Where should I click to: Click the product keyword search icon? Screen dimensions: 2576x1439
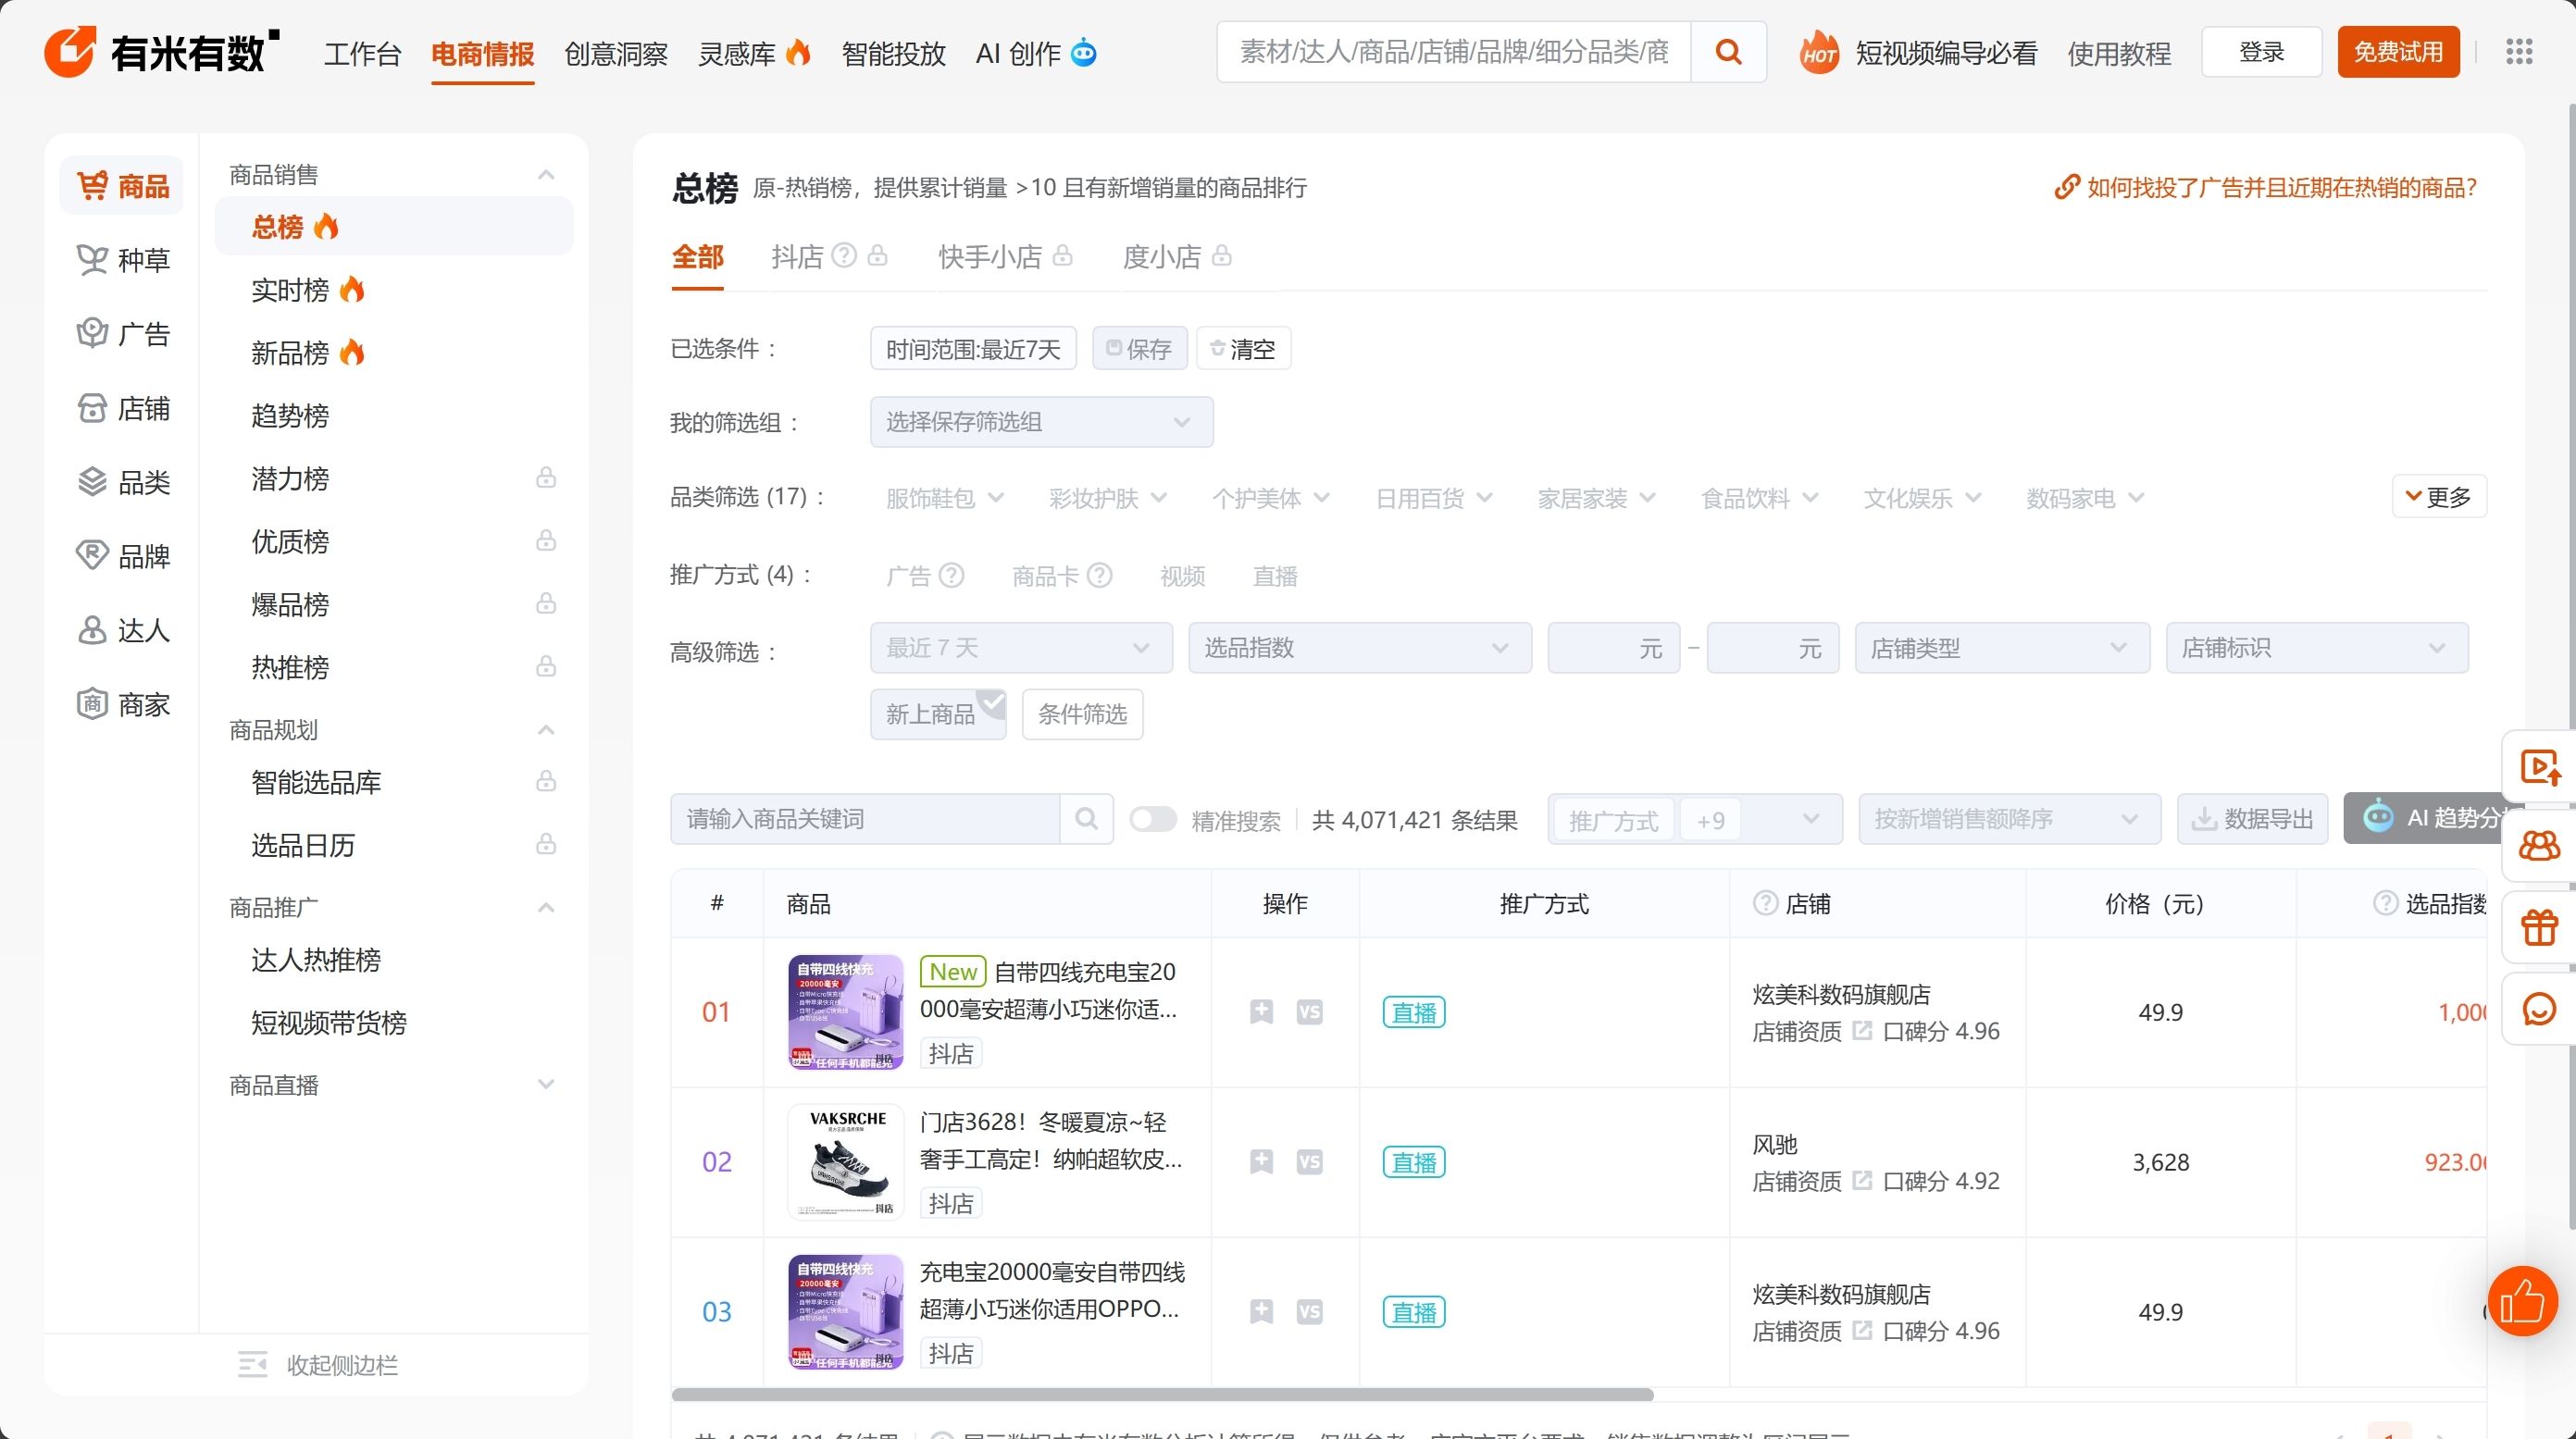pos(1086,819)
